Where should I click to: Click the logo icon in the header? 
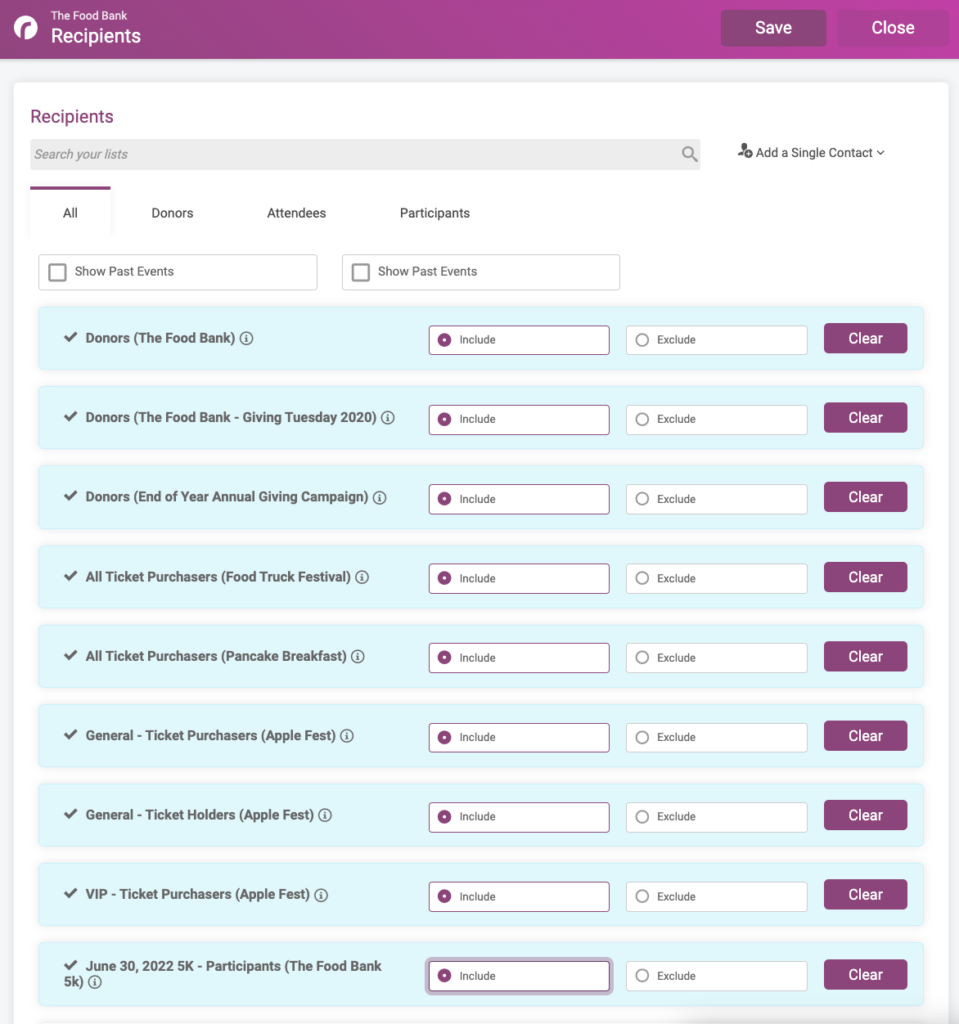tap(26, 28)
